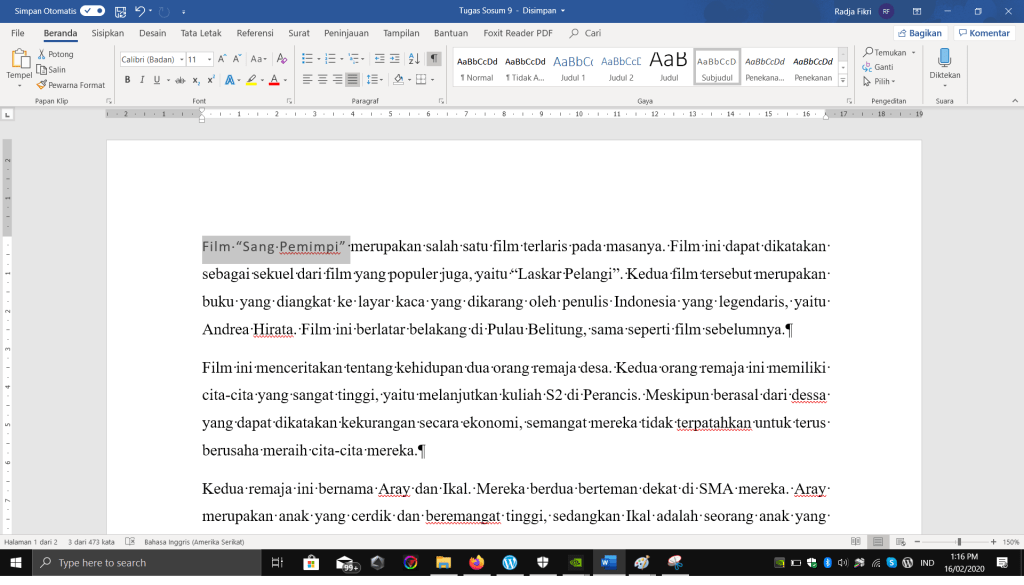Click the bullet list icon

(308, 59)
